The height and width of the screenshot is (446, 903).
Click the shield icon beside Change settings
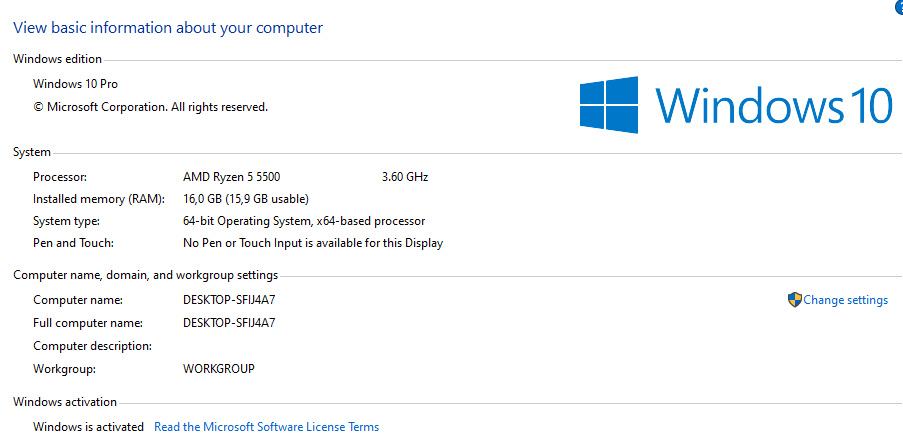point(795,299)
